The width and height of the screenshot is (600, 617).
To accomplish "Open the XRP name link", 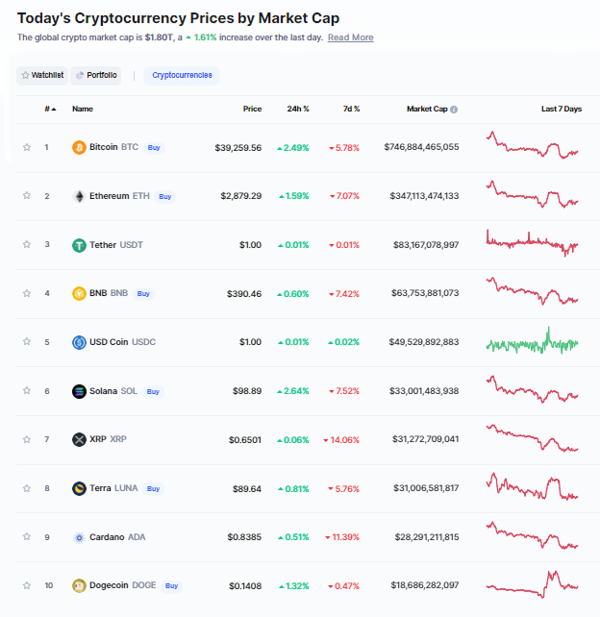I will (98, 439).
